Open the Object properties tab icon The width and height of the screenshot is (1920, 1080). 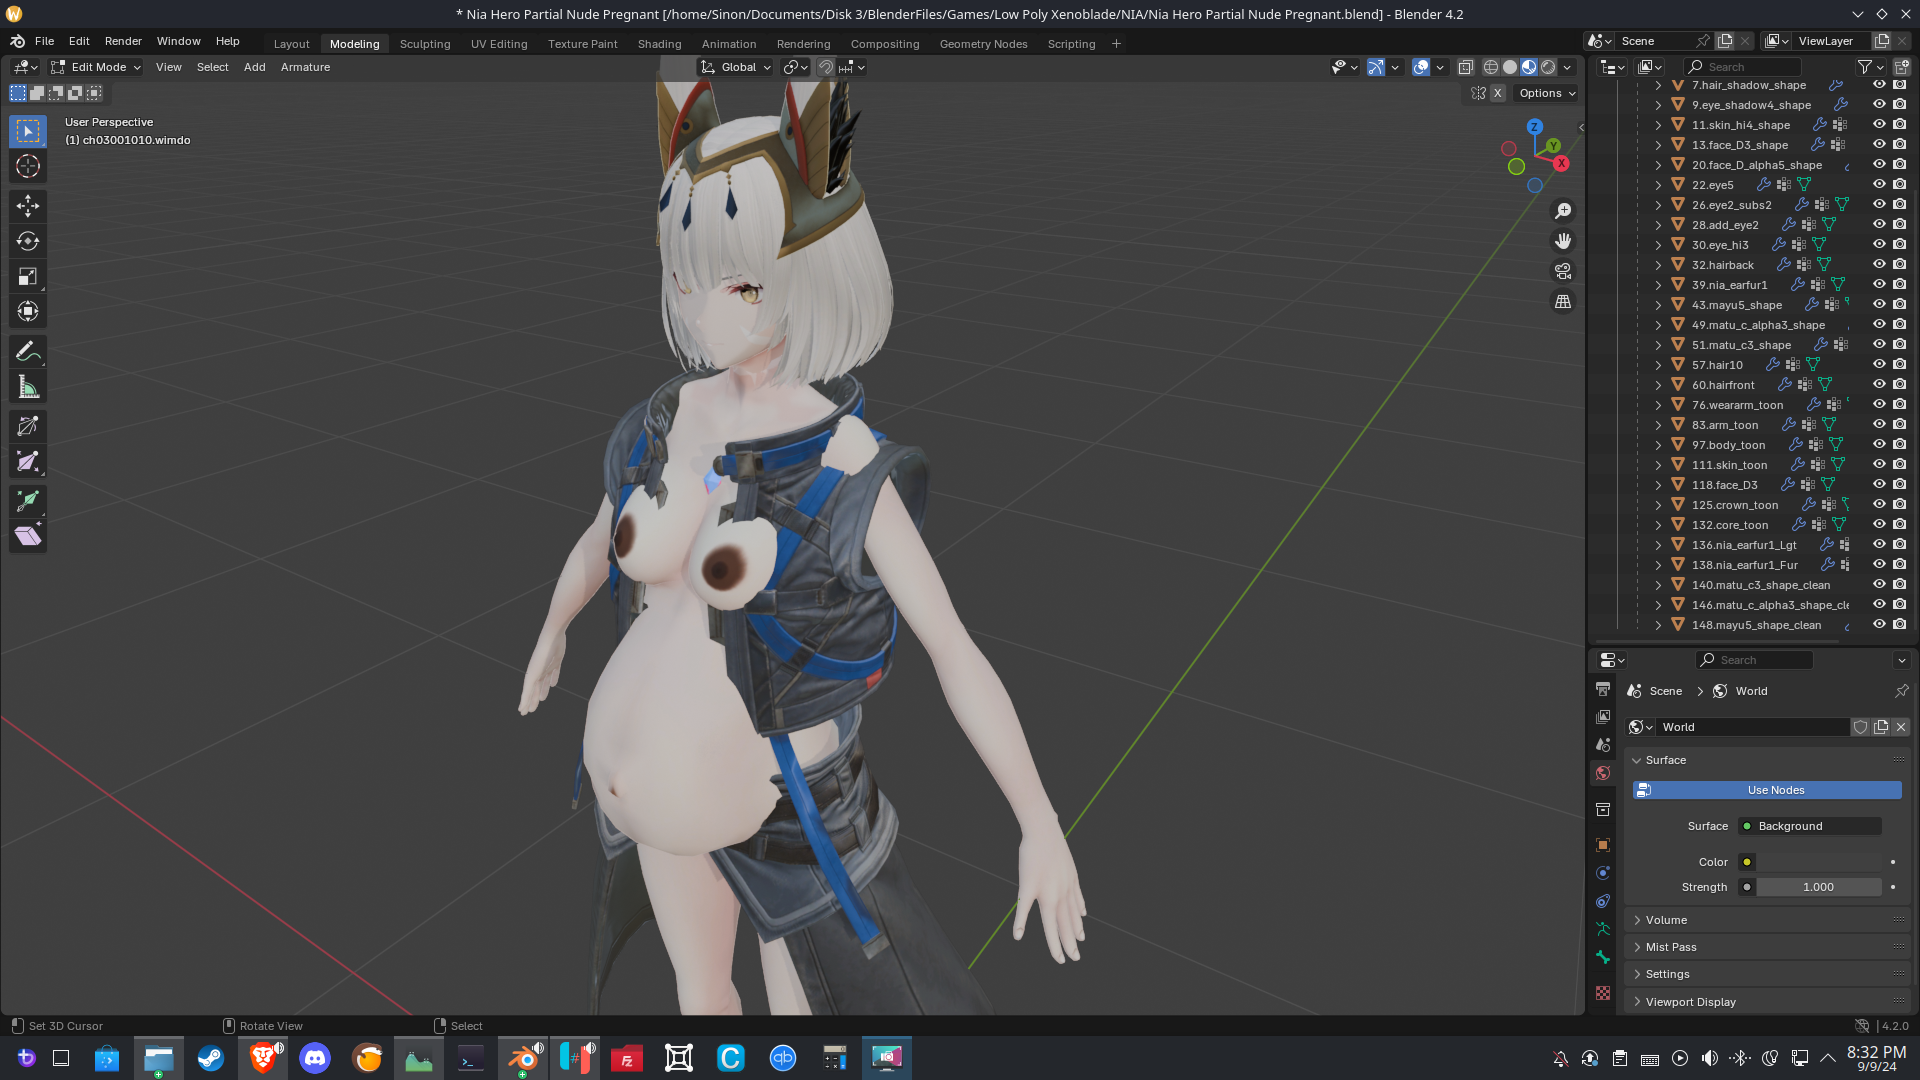[x=1603, y=845]
